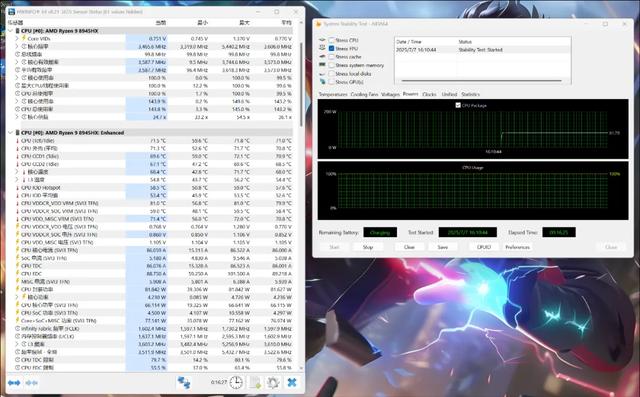Enable the Stress CPU checkbox
This screenshot has height=397, width=640.
pos(331,40)
